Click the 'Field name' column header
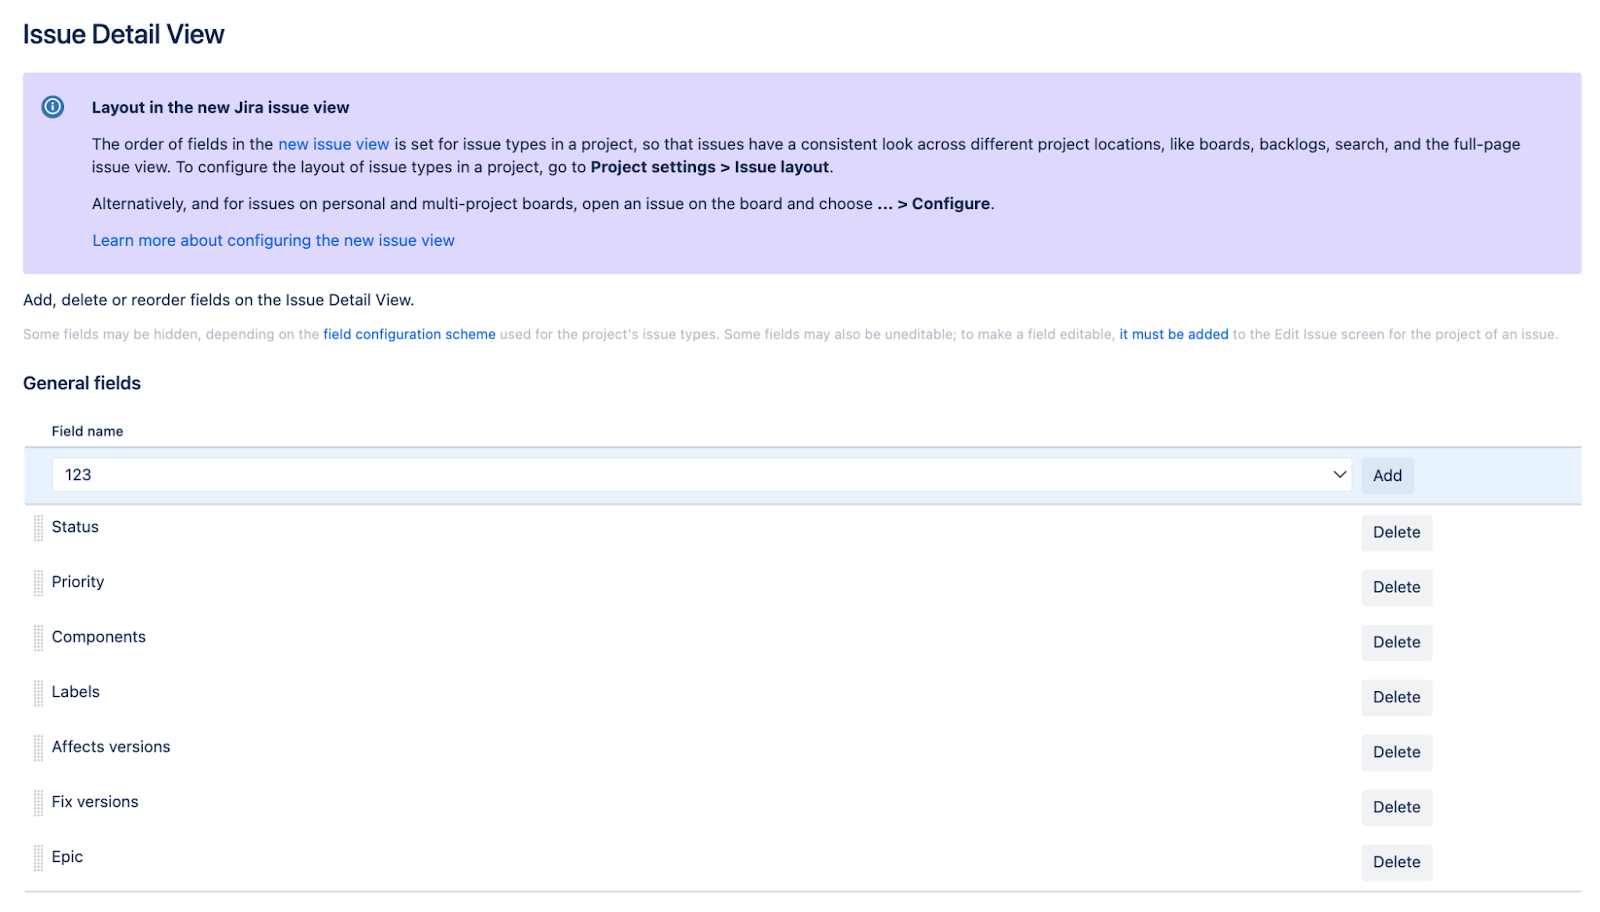Viewport: 1600px width, 912px height. click(x=88, y=431)
